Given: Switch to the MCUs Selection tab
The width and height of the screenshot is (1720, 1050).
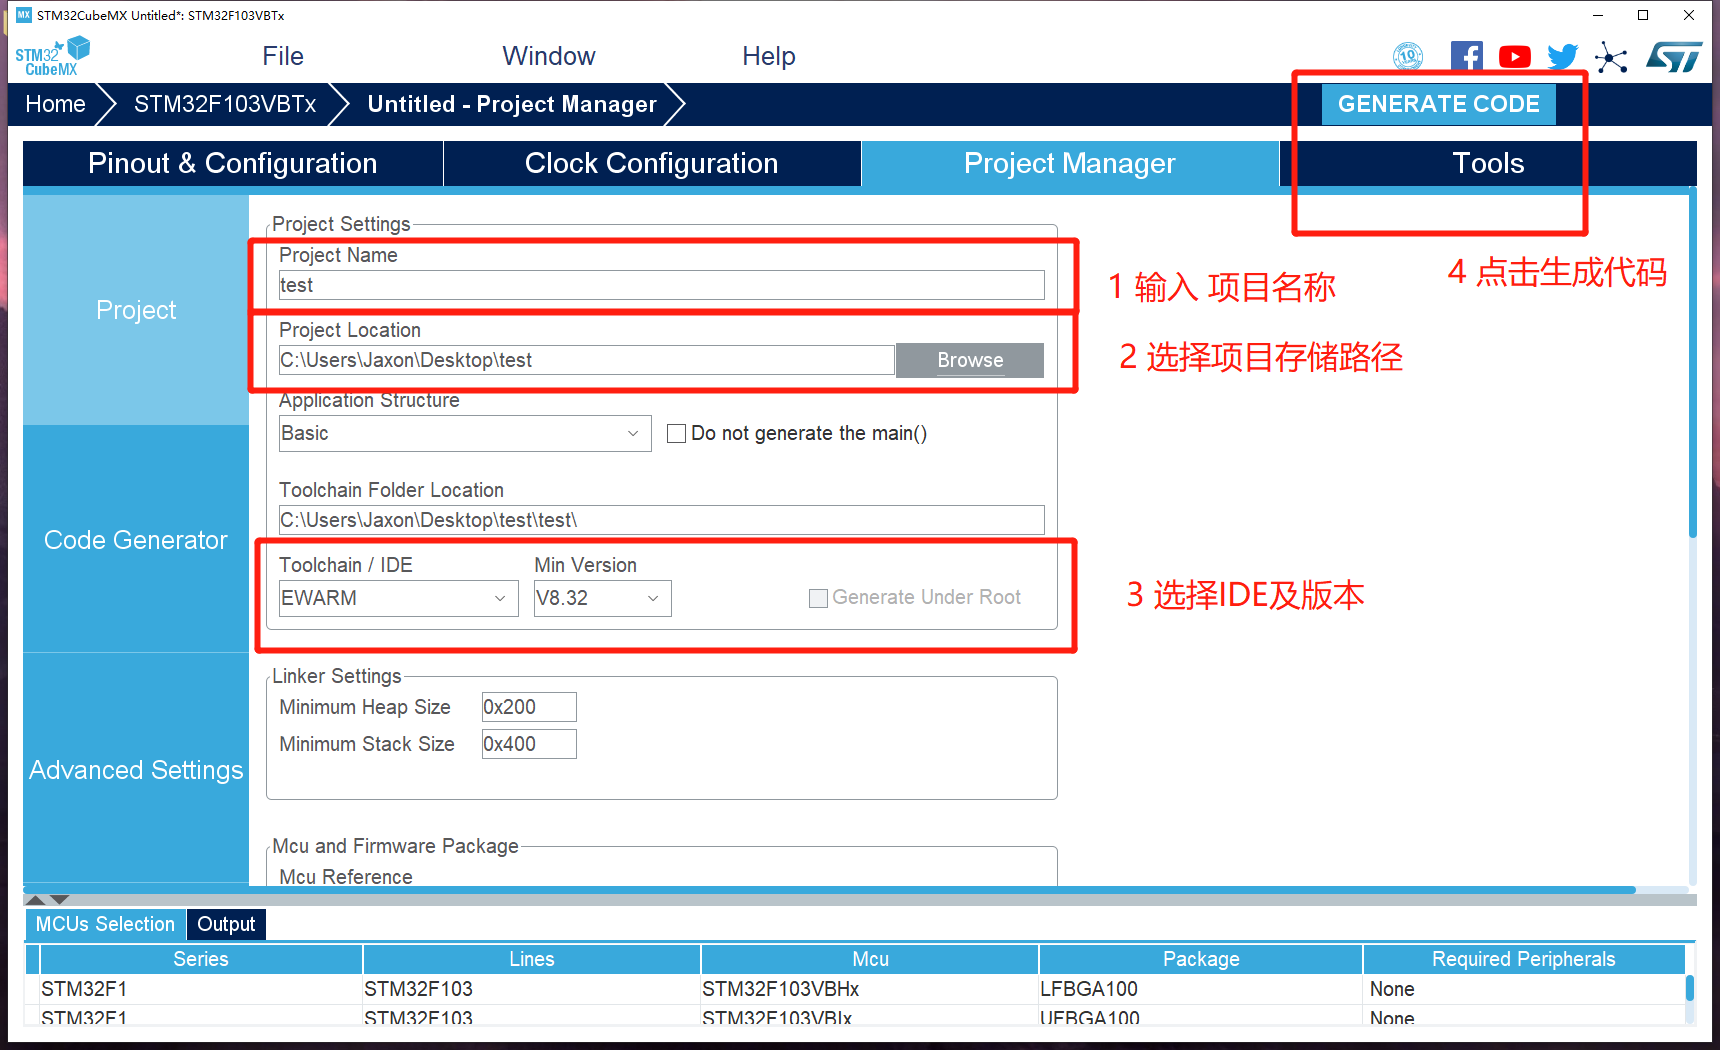Looking at the screenshot, I should (105, 924).
